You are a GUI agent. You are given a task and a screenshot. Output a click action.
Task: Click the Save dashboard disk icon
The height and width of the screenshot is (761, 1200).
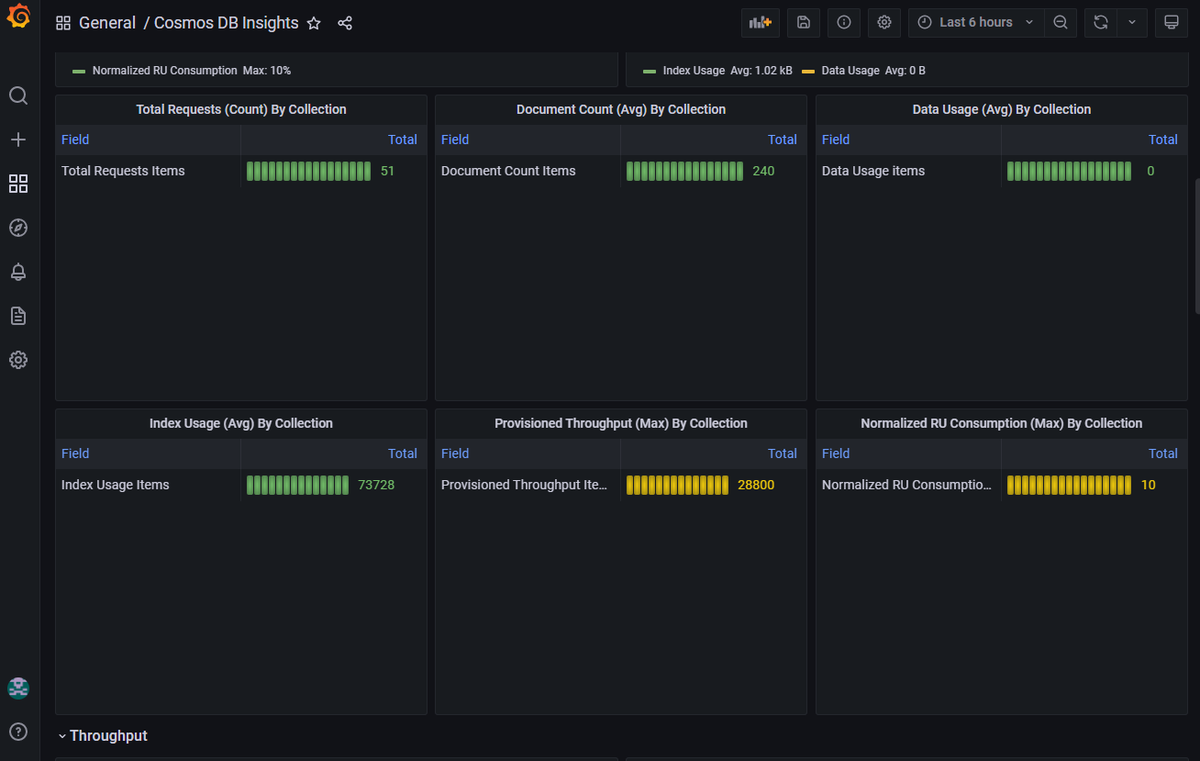tap(803, 22)
